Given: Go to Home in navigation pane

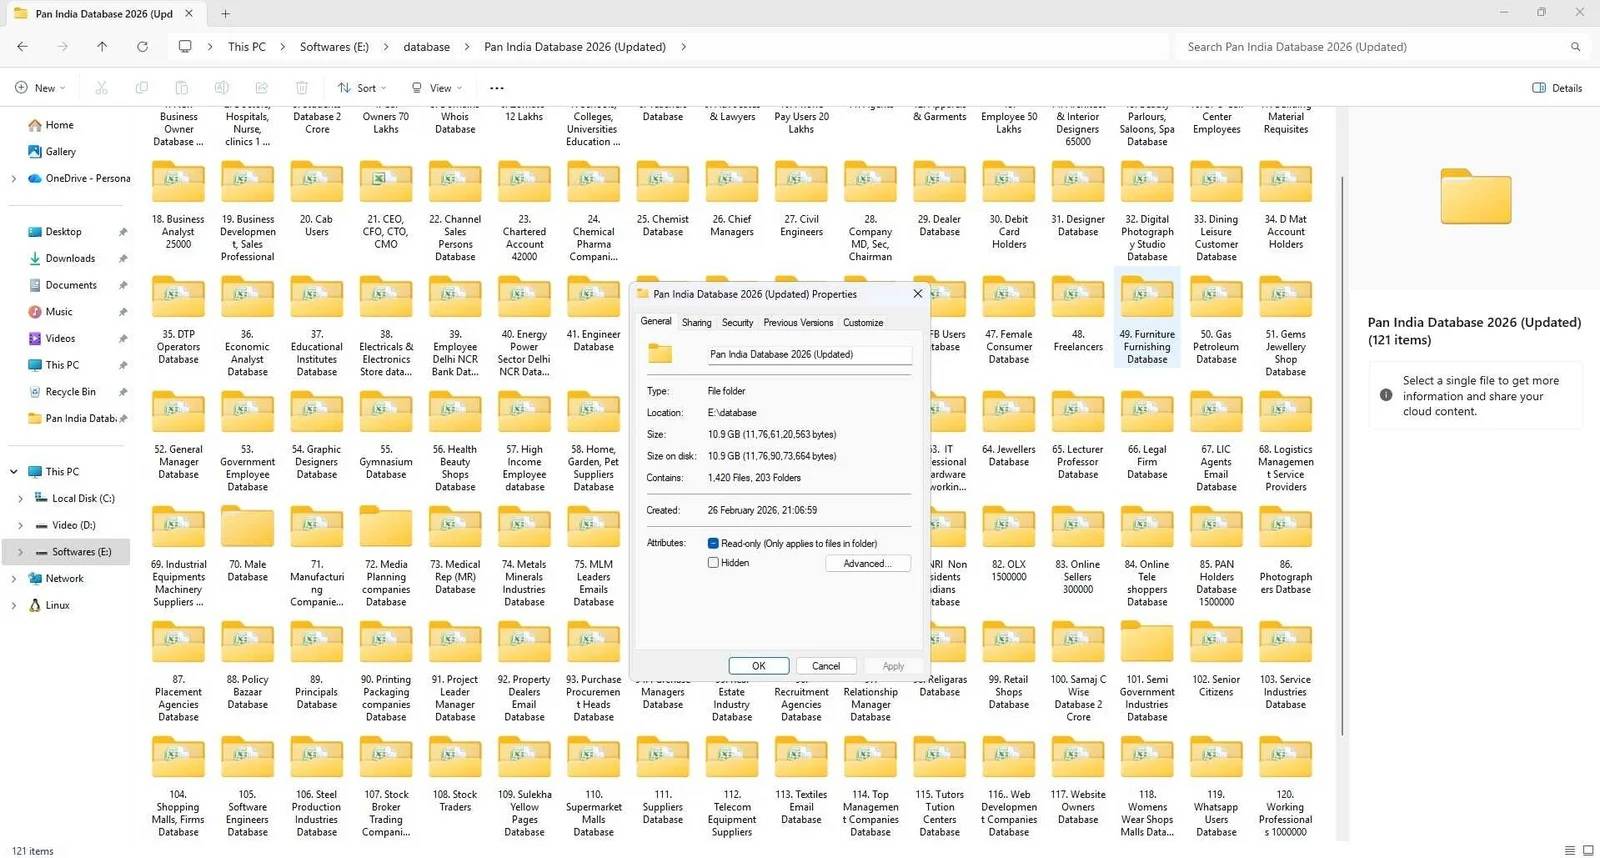Looking at the screenshot, I should (59, 125).
